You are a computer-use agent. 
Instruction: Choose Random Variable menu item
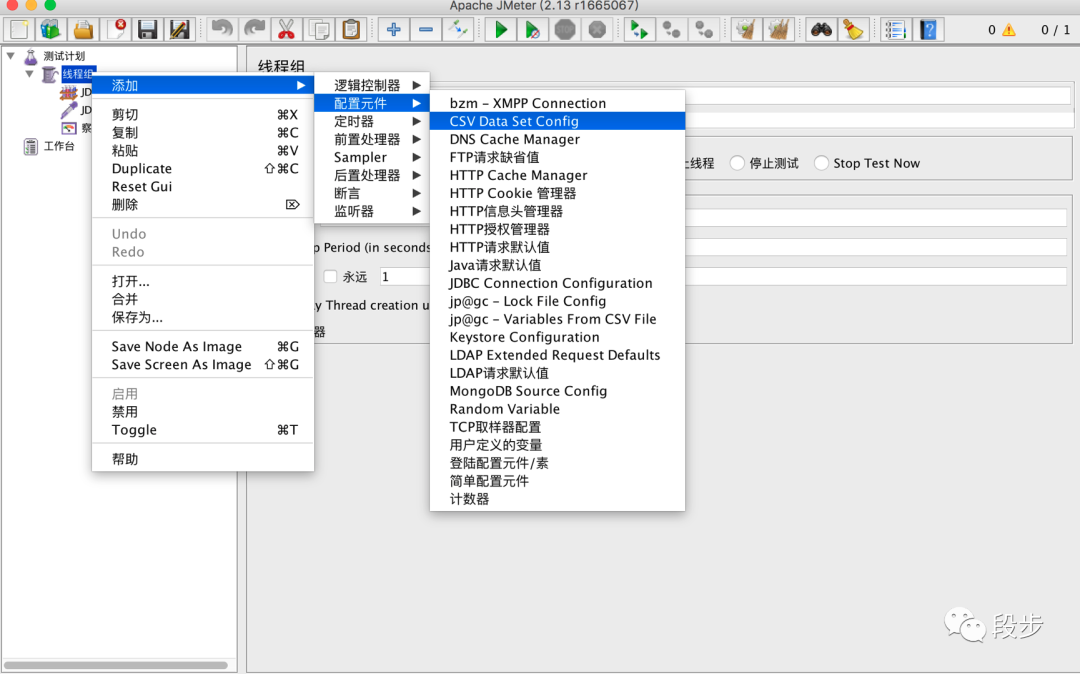(557, 409)
